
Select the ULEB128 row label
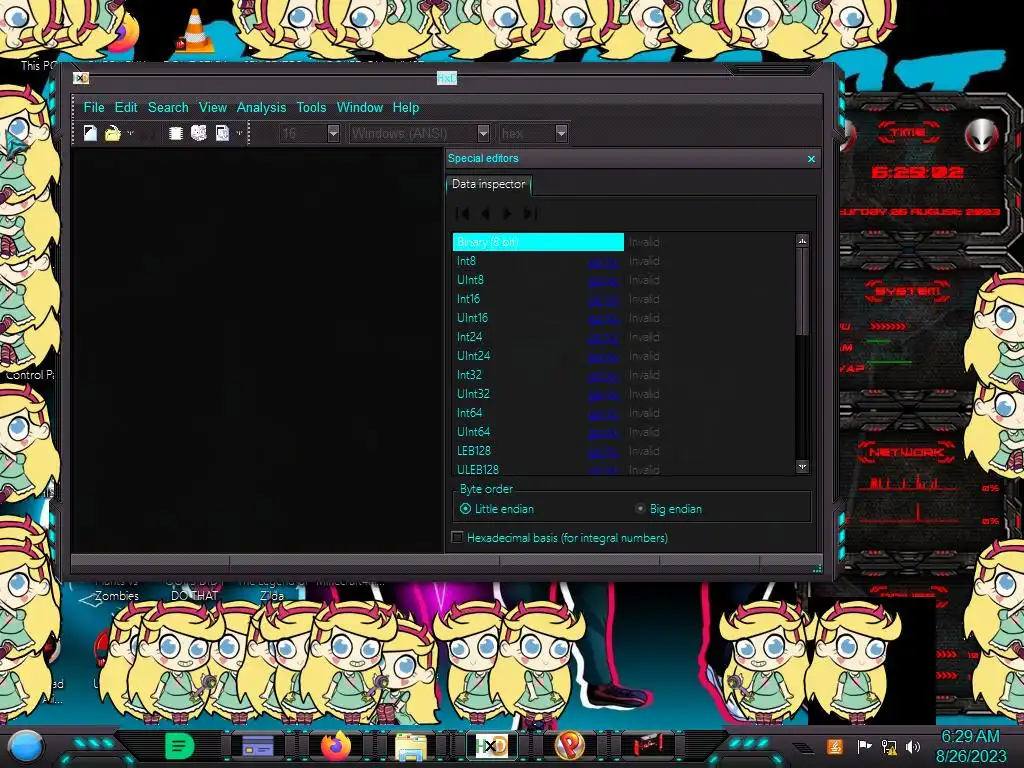[x=477, y=470]
